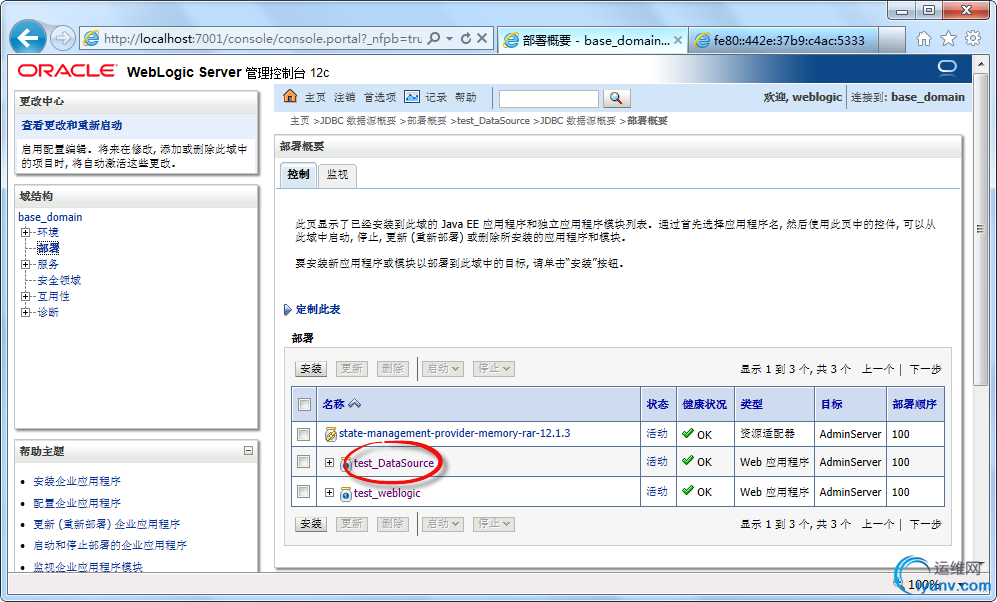Click the 帮助 toolbar link
This screenshot has height=602, width=997.
465,97
